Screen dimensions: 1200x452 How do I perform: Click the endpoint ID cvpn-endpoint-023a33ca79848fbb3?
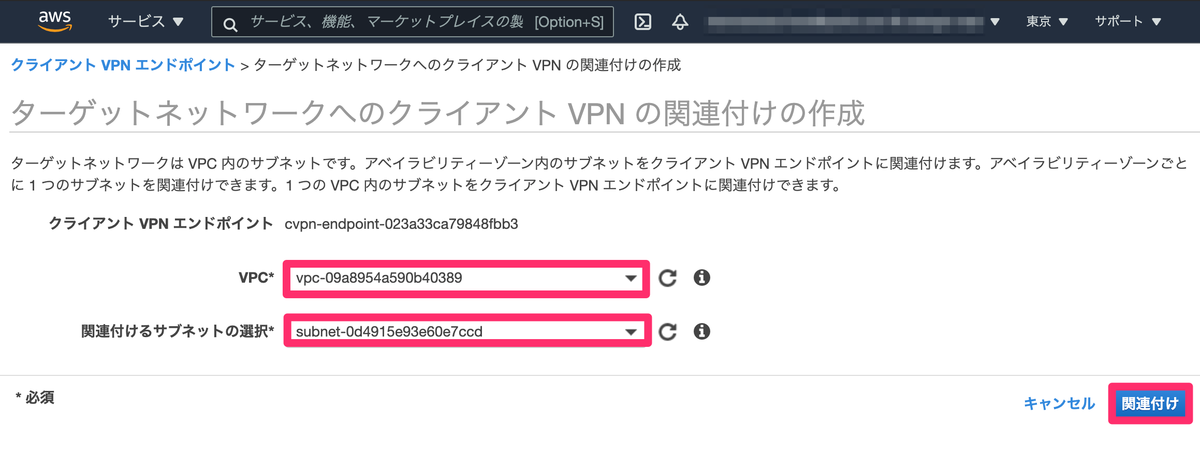coord(401,223)
